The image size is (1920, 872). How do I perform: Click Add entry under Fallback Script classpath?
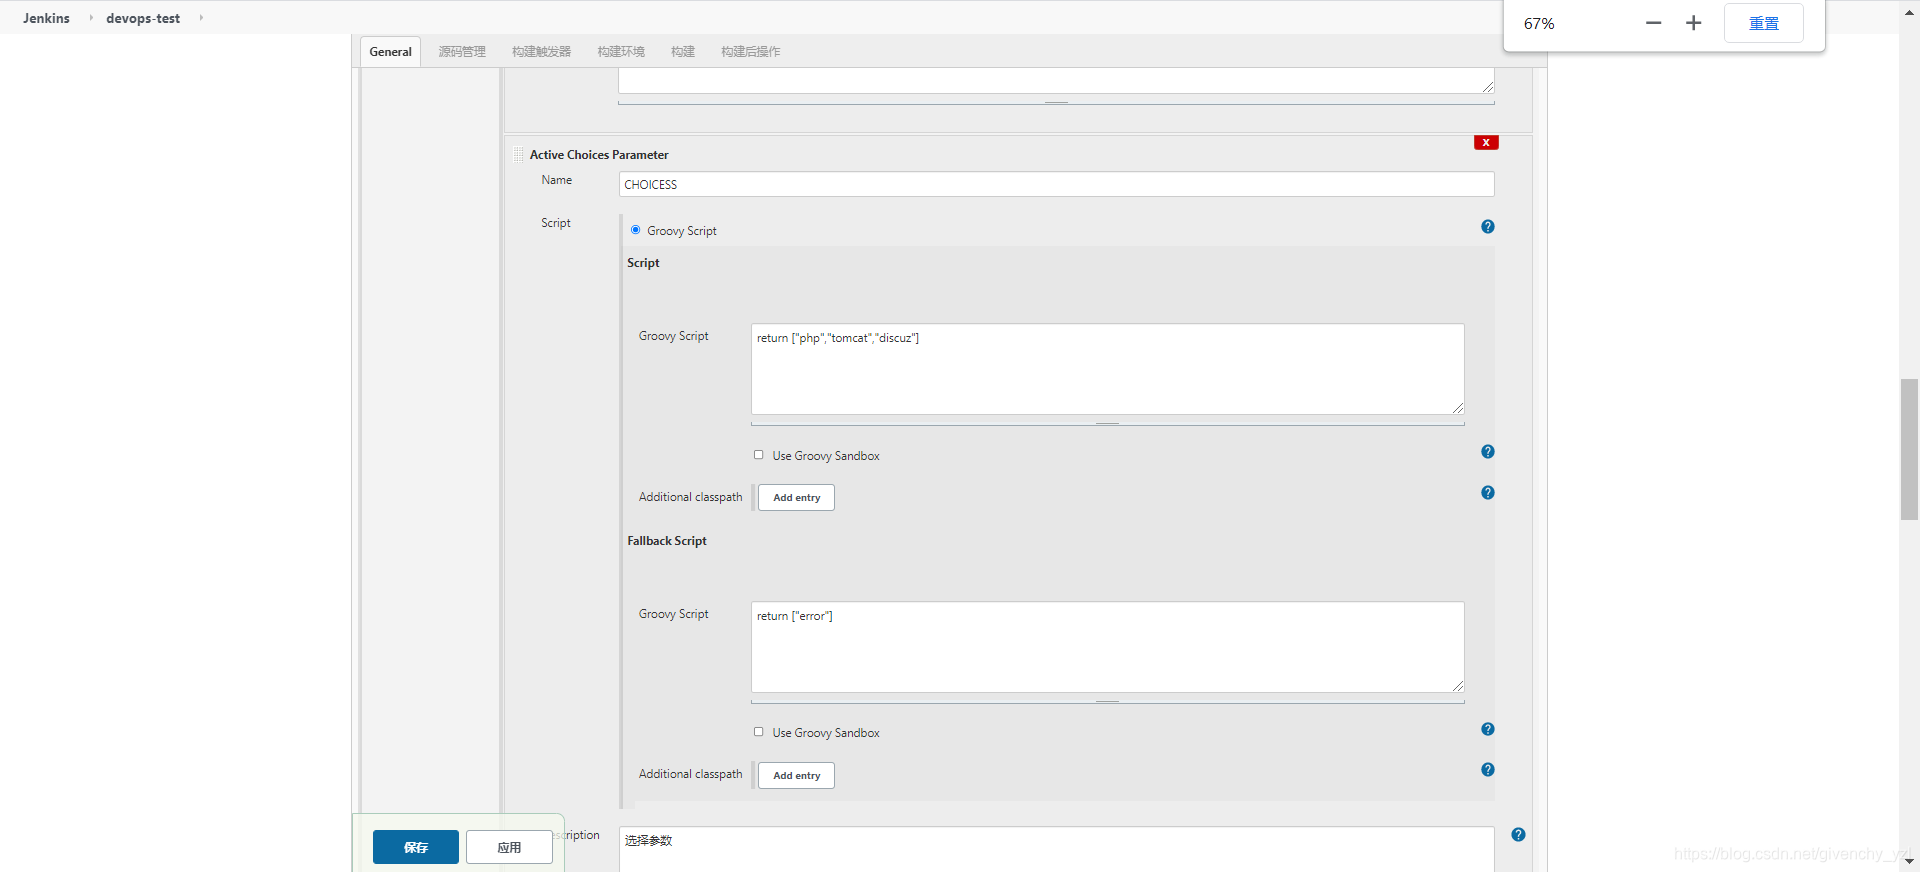796,775
